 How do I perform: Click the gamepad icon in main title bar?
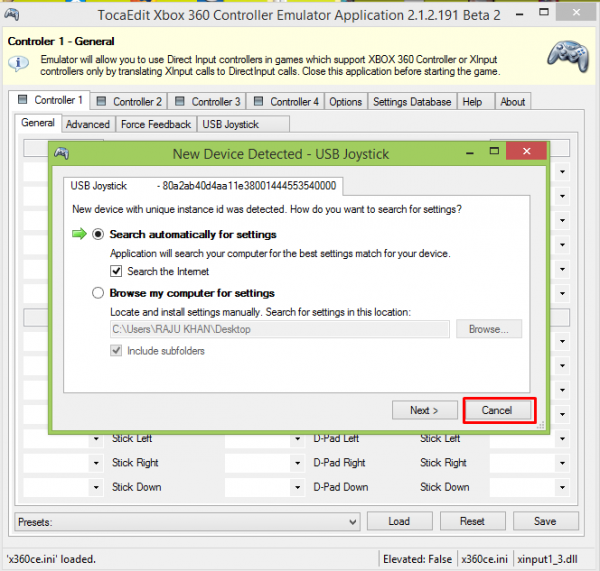tap(12, 15)
